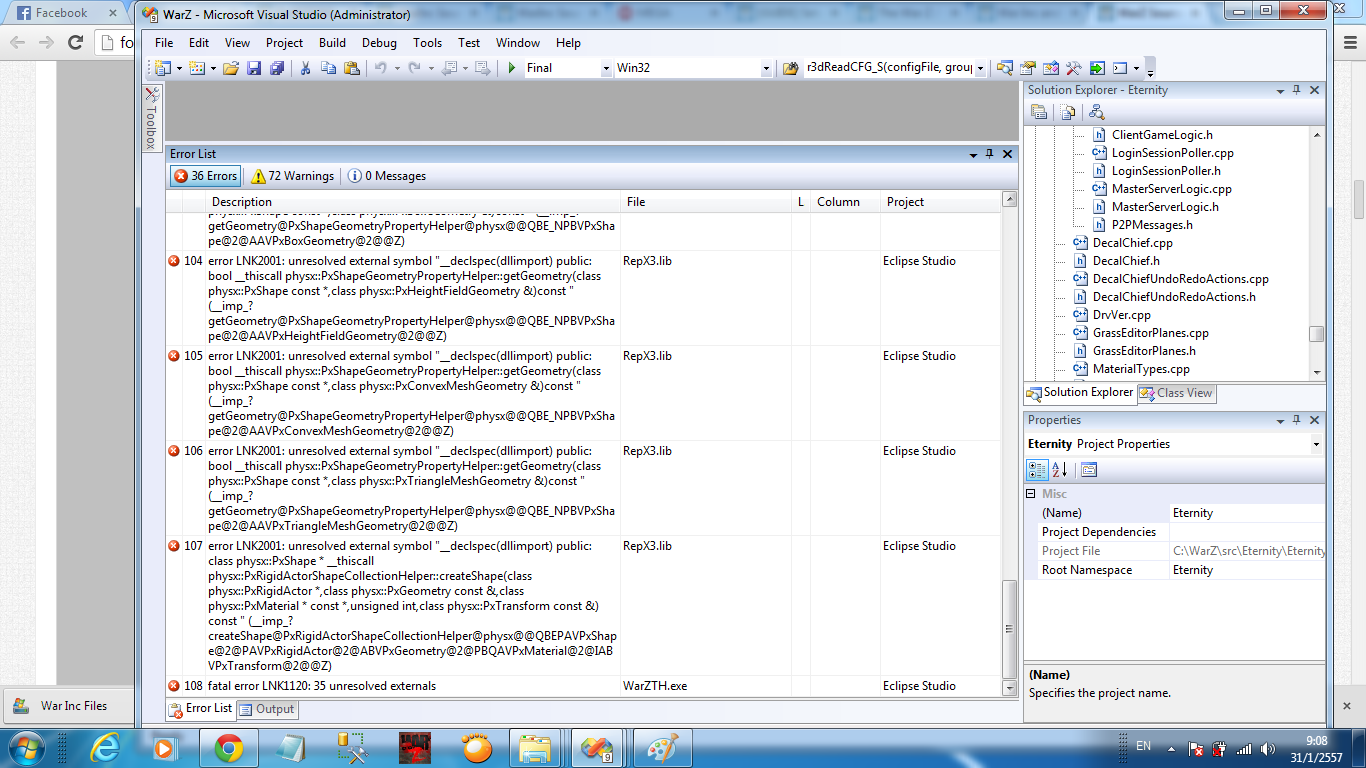The width and height of the screenshot is (1366, 768).
Task: Click the Cut scissors icon
Action: click(305, 68)
